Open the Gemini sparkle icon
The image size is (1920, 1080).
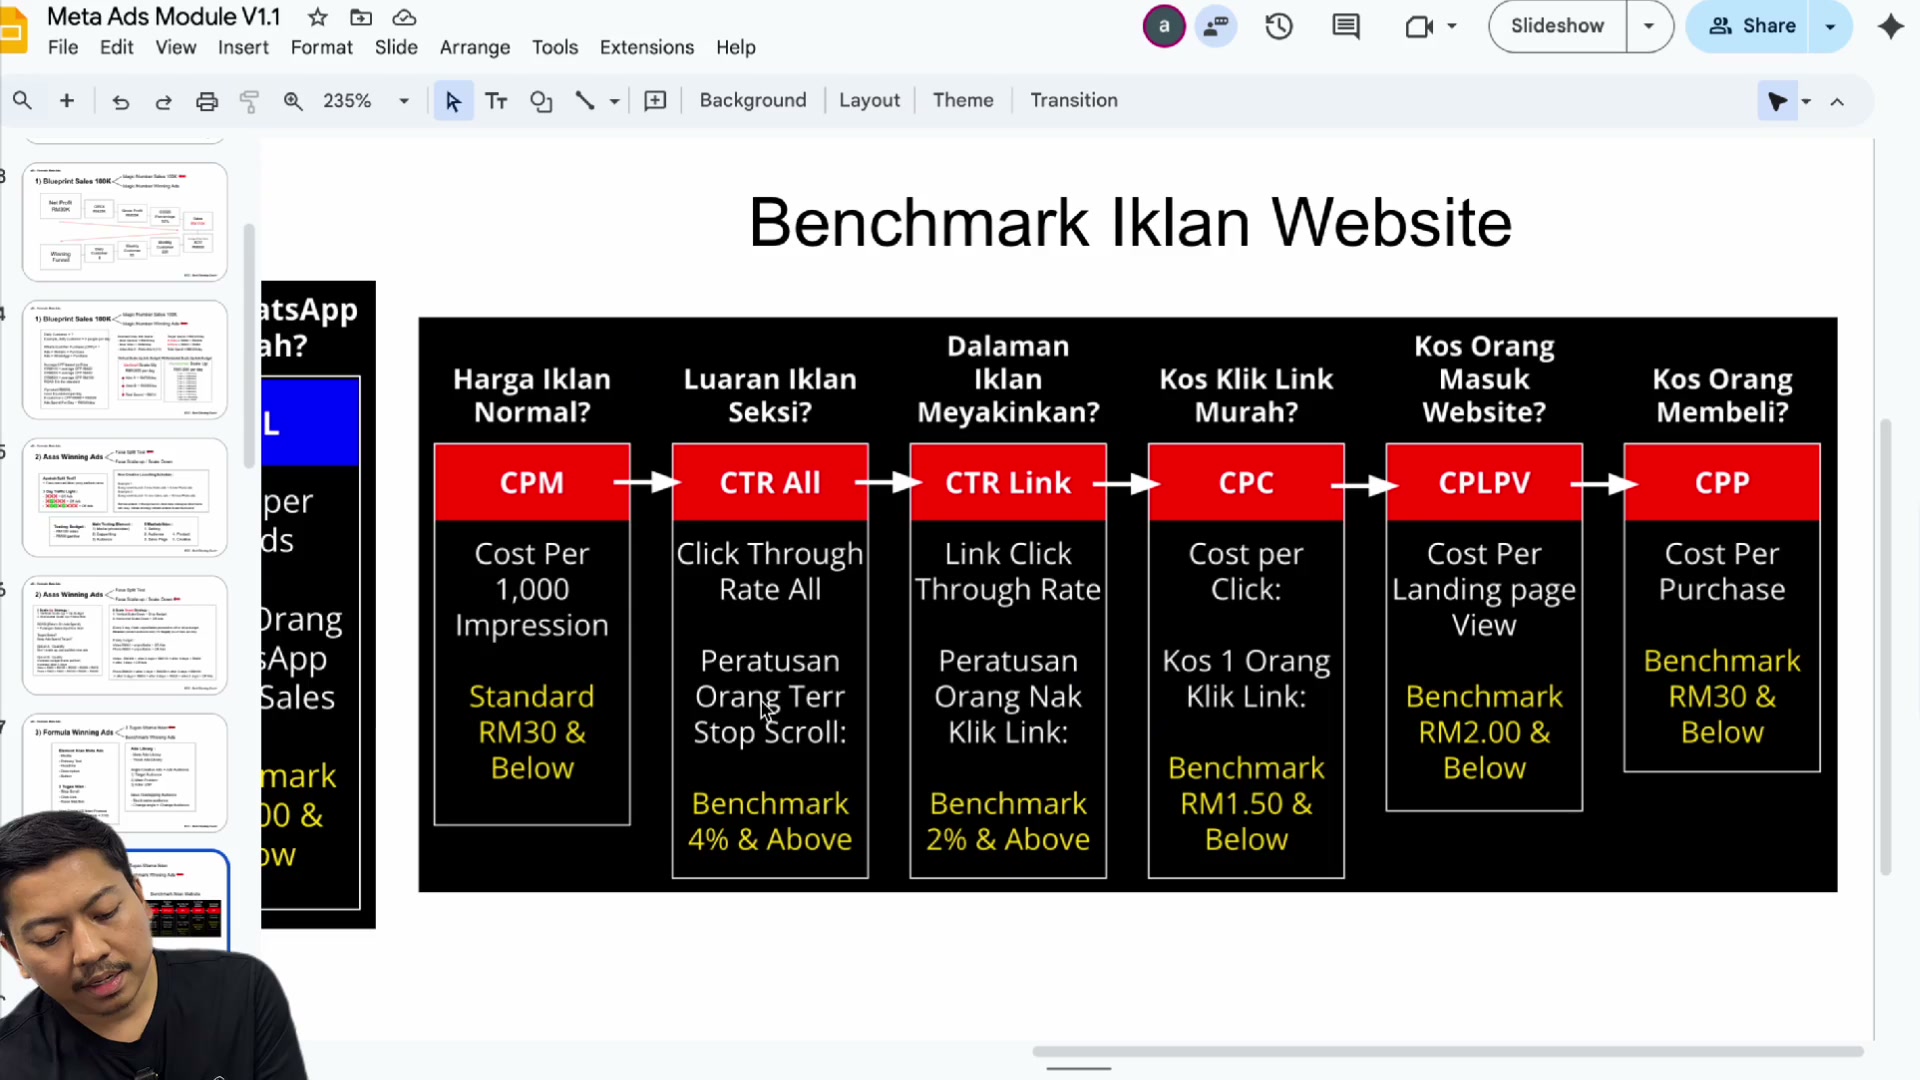1890,26
